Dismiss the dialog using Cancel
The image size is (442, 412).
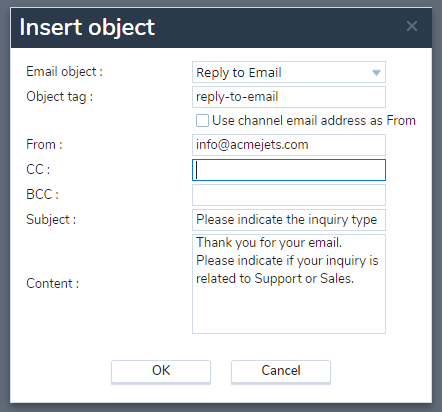tap(281, 371)
